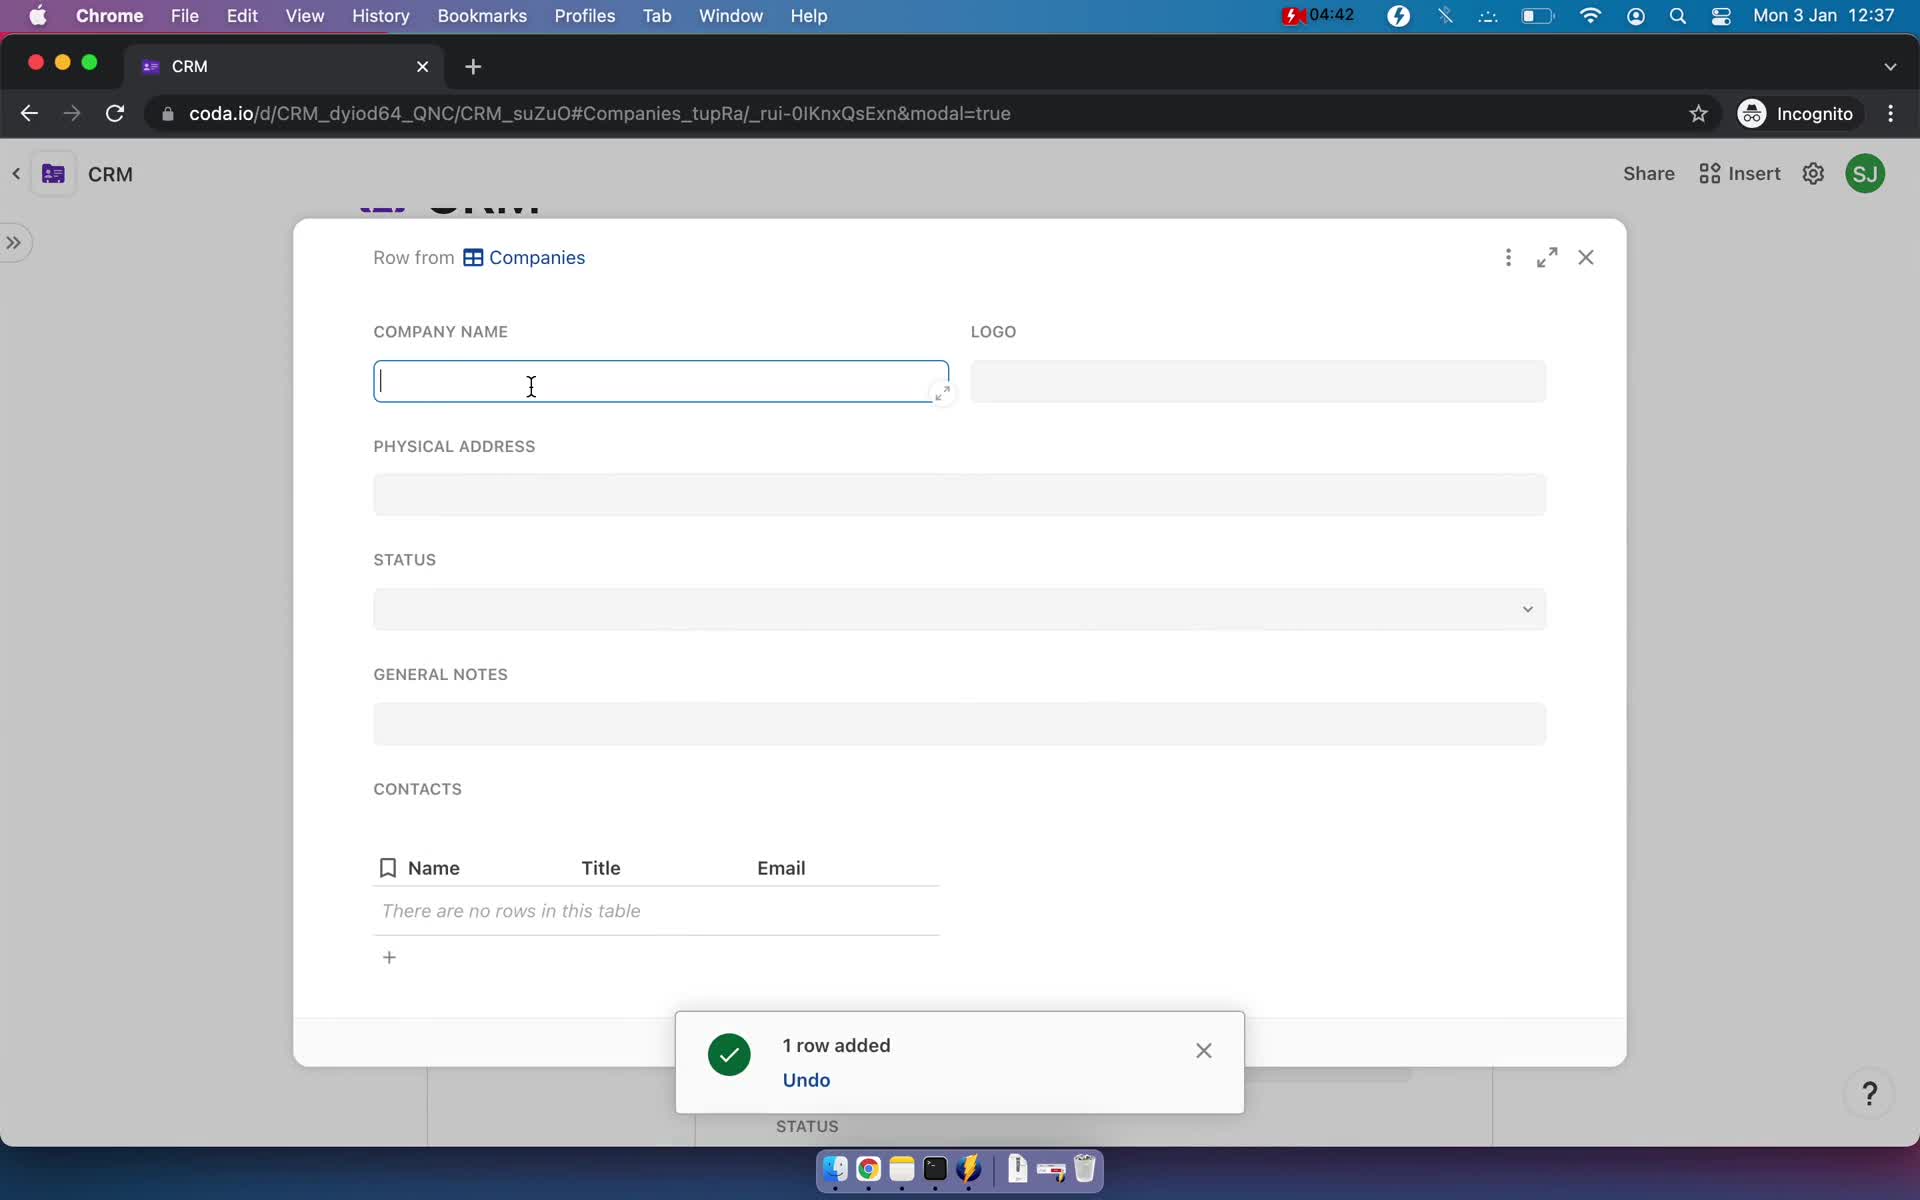The image size is (1920, 1200).
Task: Close the row modal dialog
Action: (x=1585, y=257)
